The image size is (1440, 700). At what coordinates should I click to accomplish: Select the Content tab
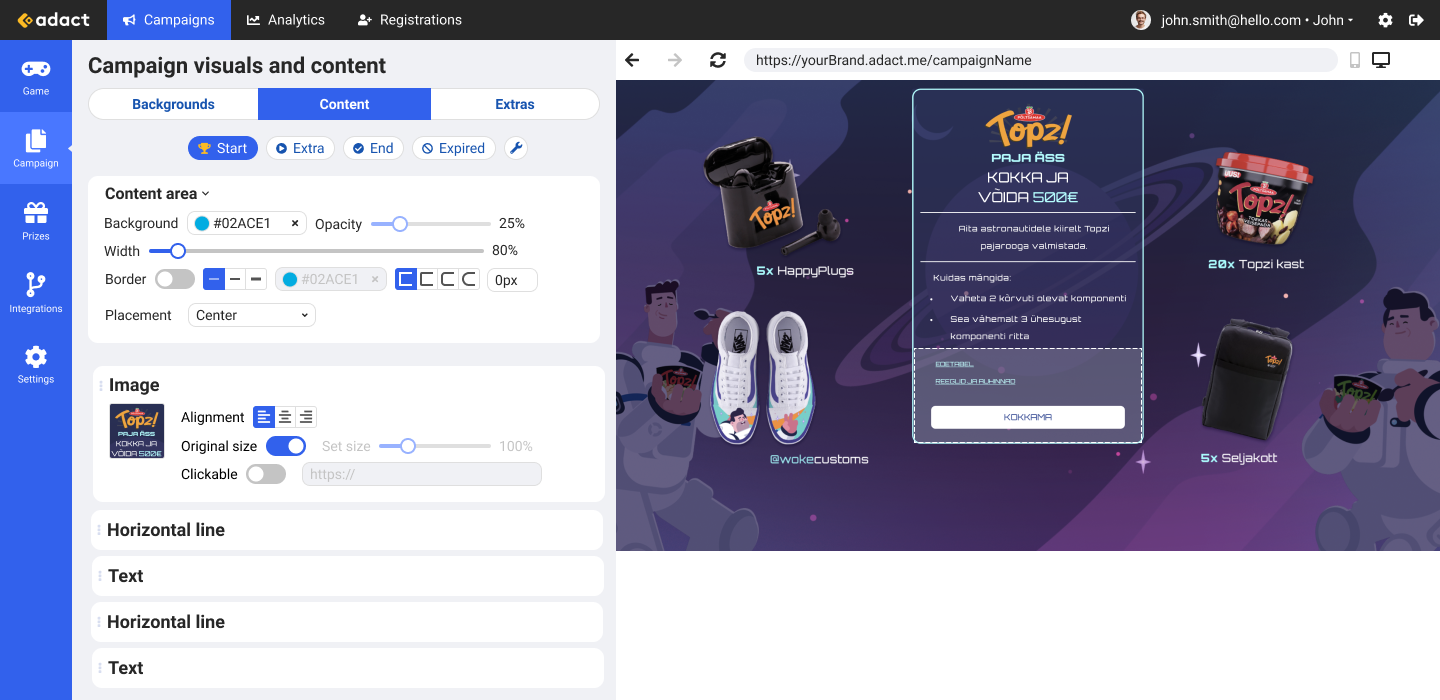[344, 104]
